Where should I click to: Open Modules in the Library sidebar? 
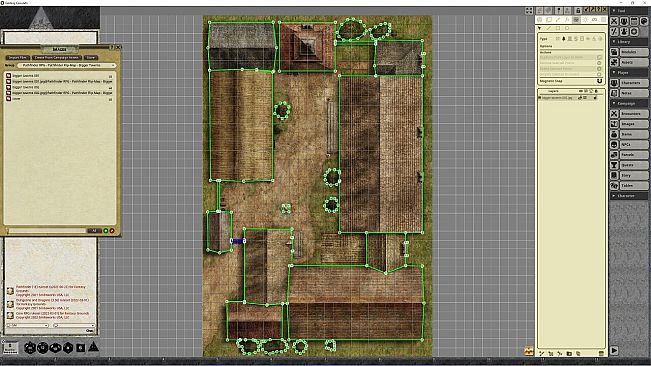(634, 52)
